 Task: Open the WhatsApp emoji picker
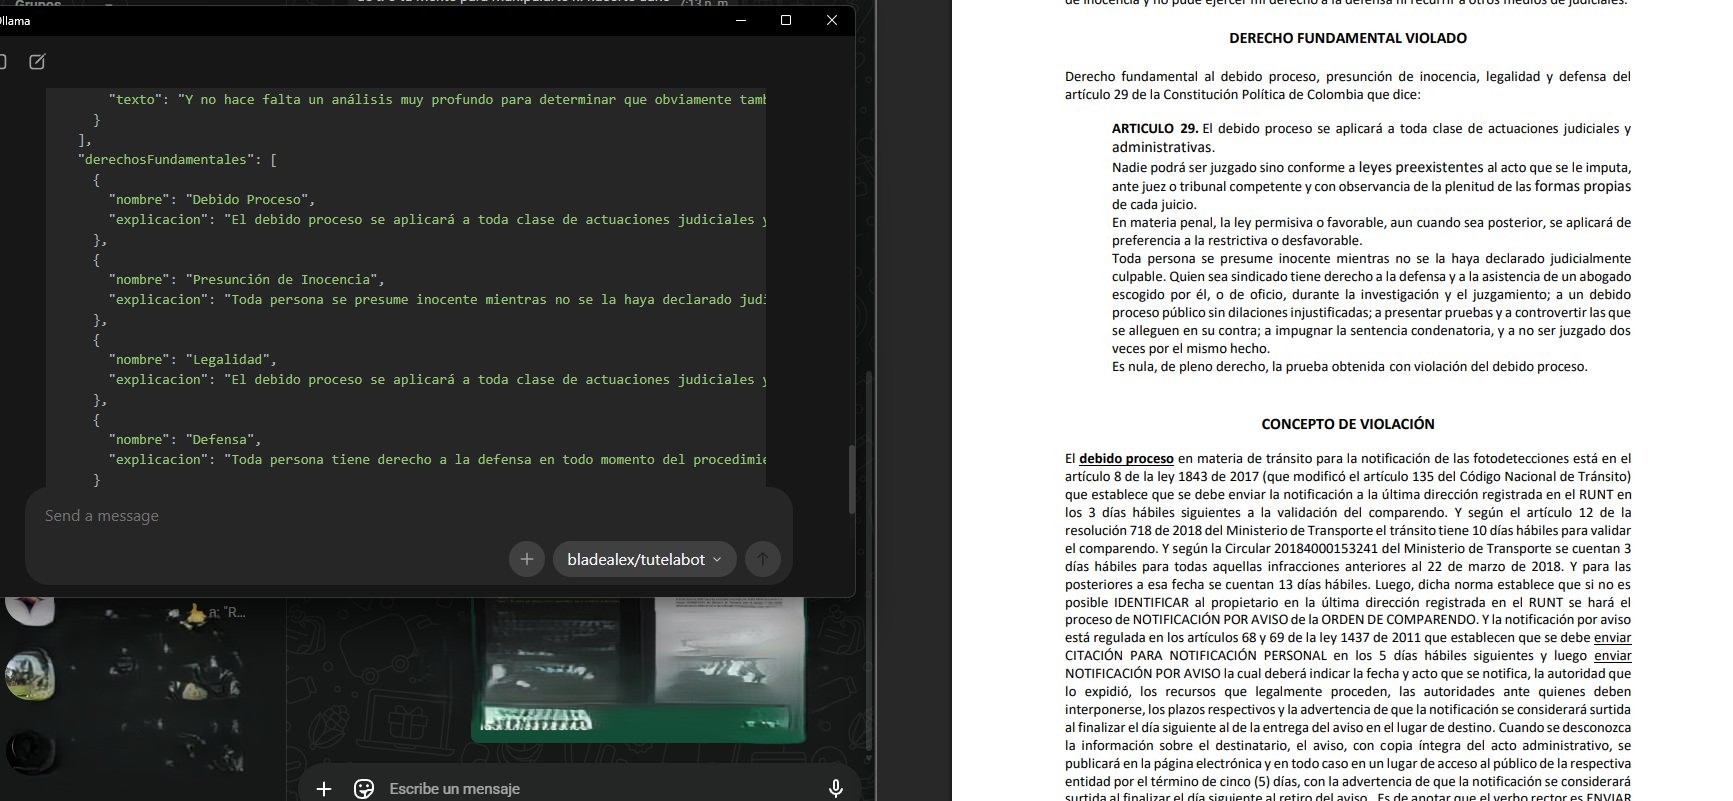(364, 789)
